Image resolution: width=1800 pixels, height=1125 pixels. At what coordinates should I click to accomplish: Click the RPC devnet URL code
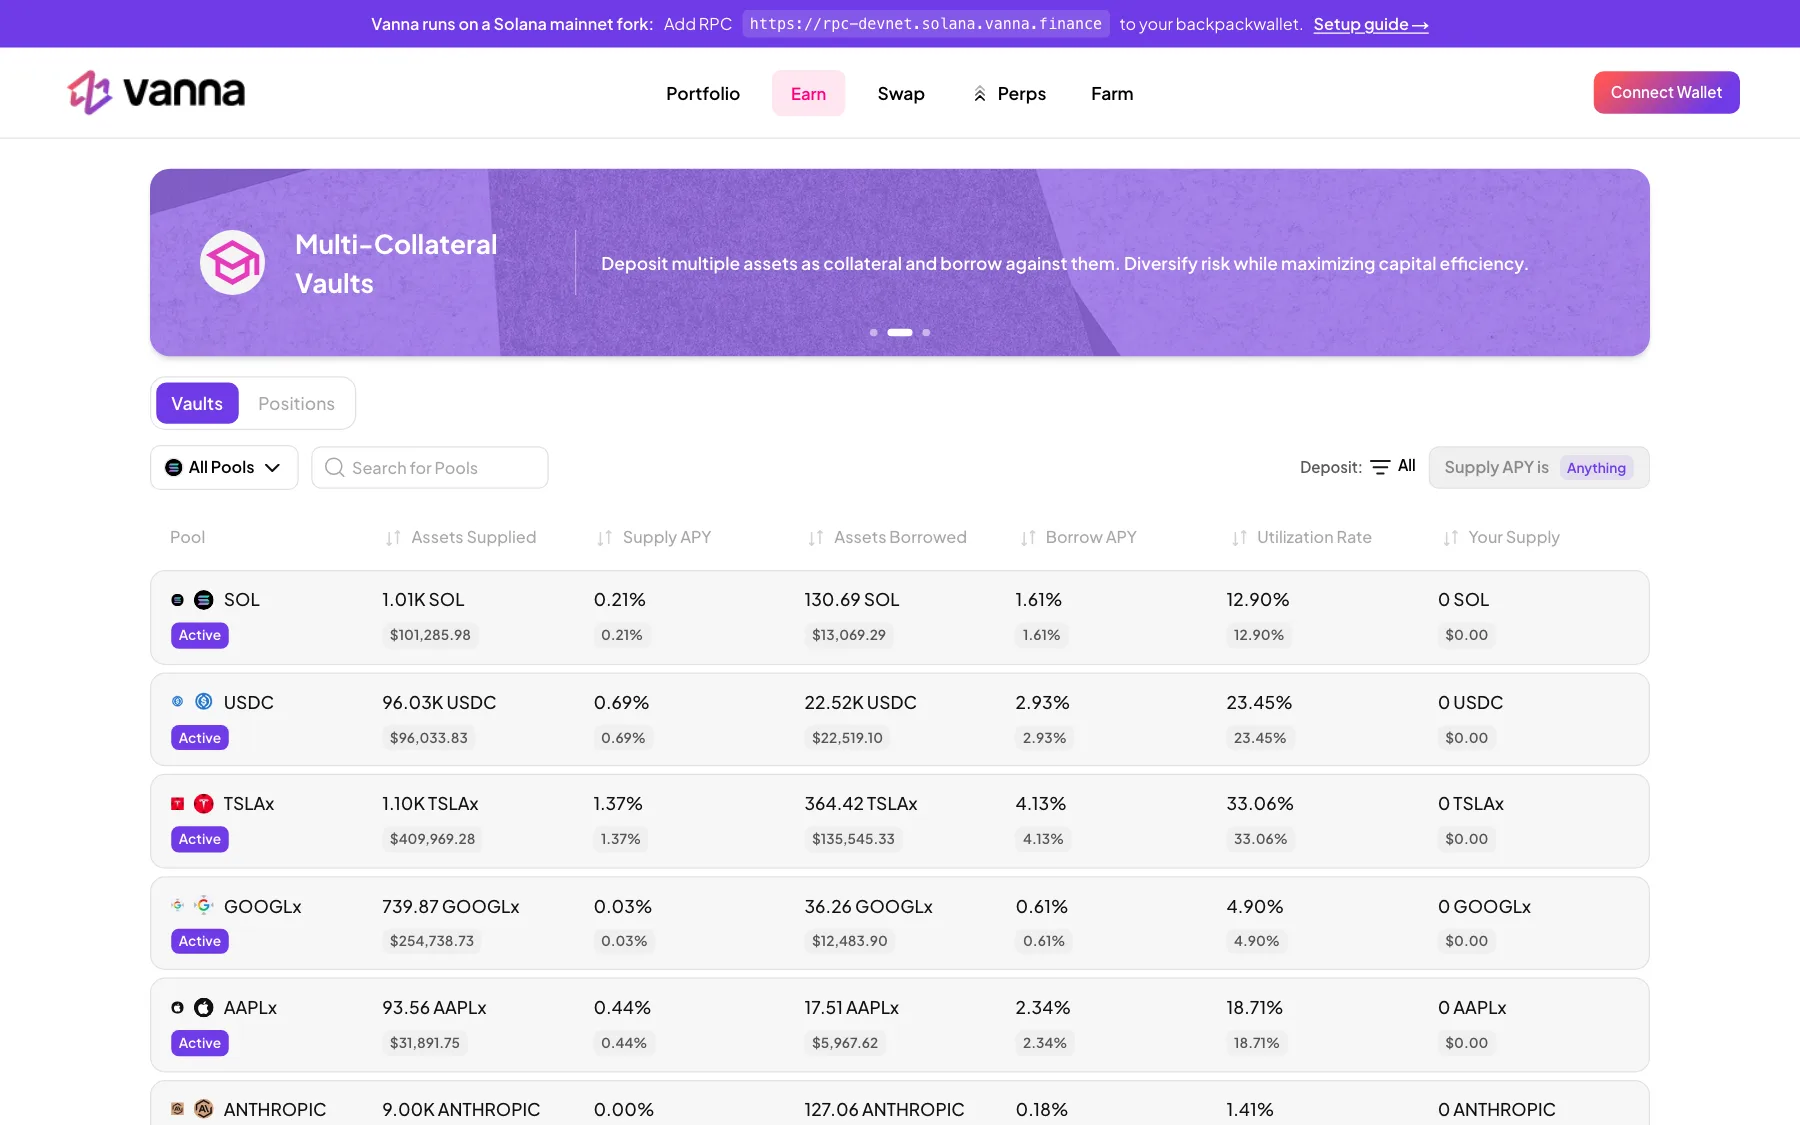tap(925, 24)
